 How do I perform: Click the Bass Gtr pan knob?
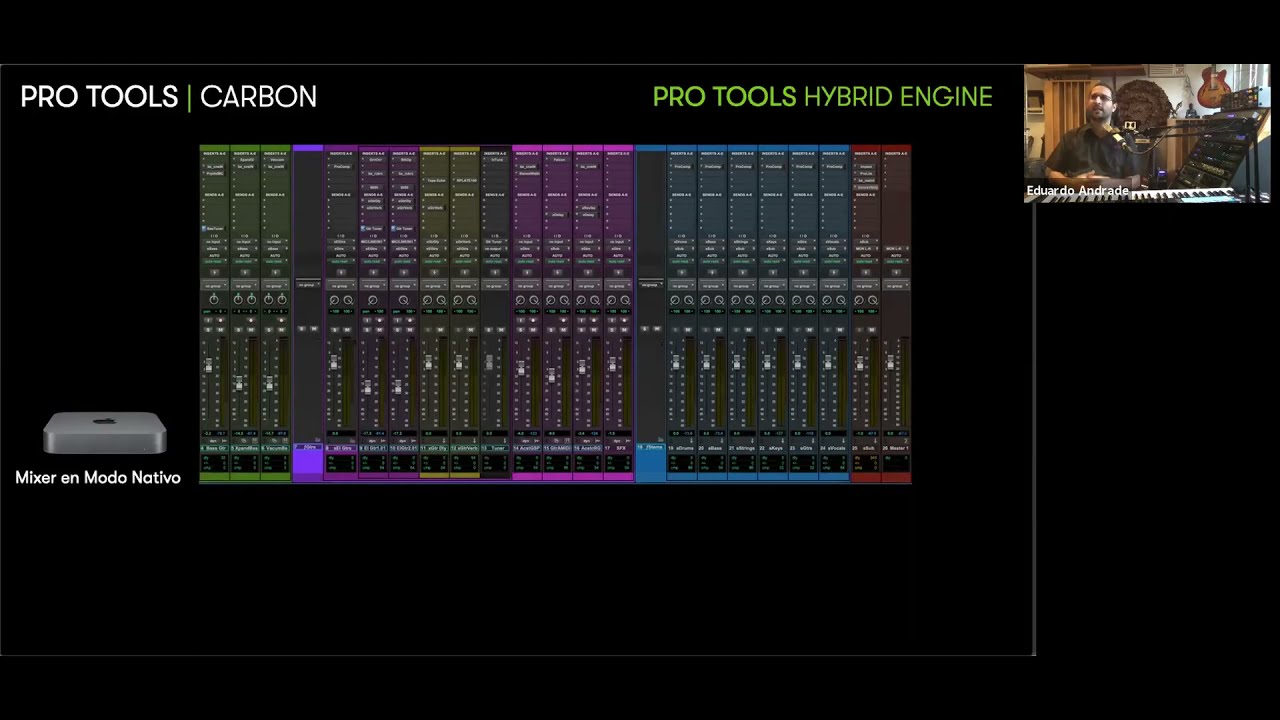click(x=214, y=300)
